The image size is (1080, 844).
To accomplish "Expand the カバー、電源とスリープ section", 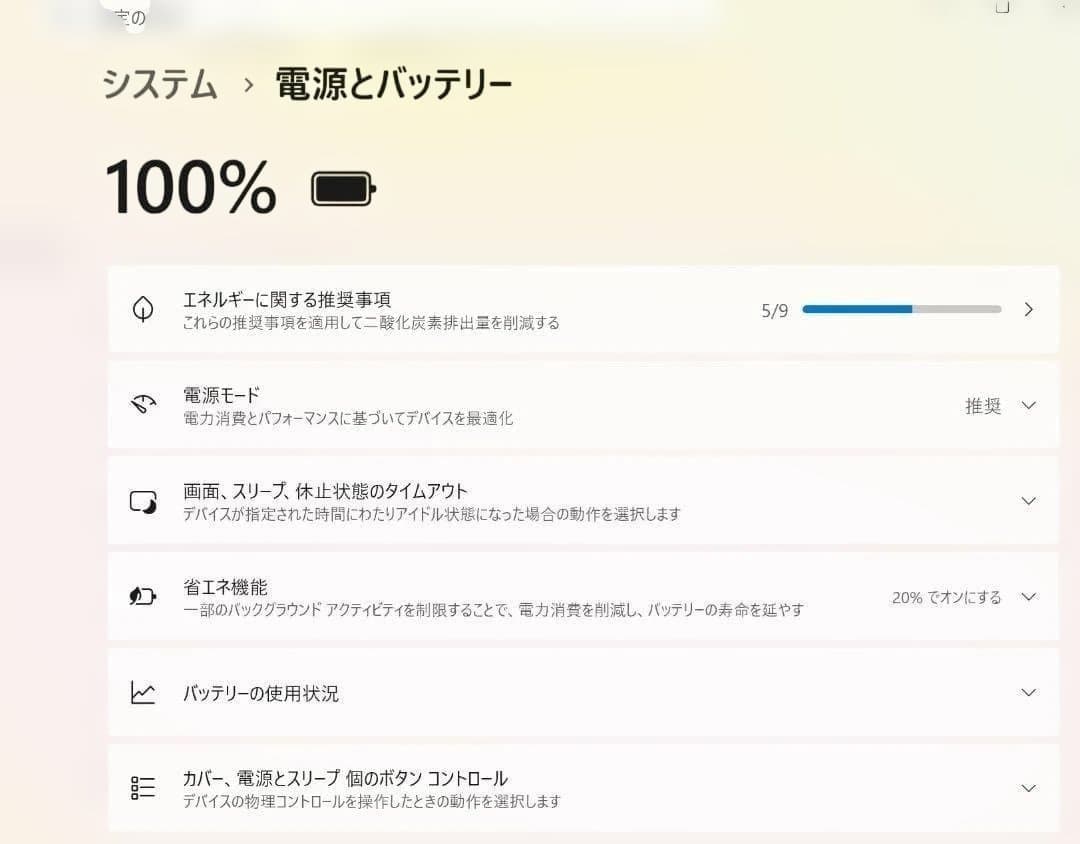I will pyautogui.click(x=1028, y=787).
